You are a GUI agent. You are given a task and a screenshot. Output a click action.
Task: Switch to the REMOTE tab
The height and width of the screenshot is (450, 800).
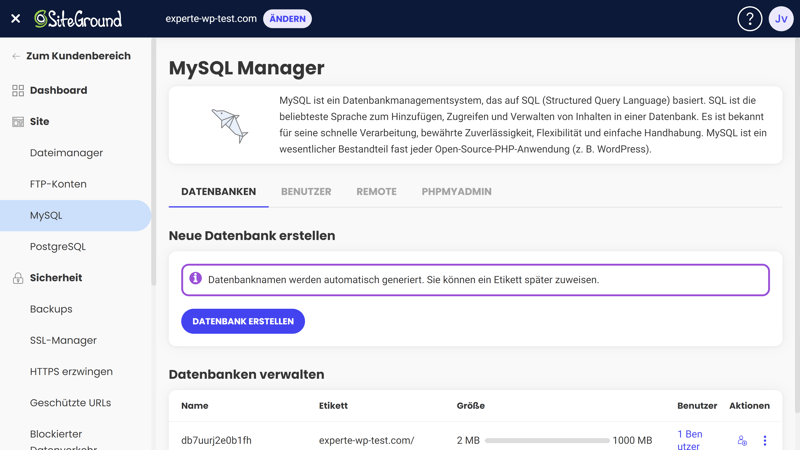[376, 192]
